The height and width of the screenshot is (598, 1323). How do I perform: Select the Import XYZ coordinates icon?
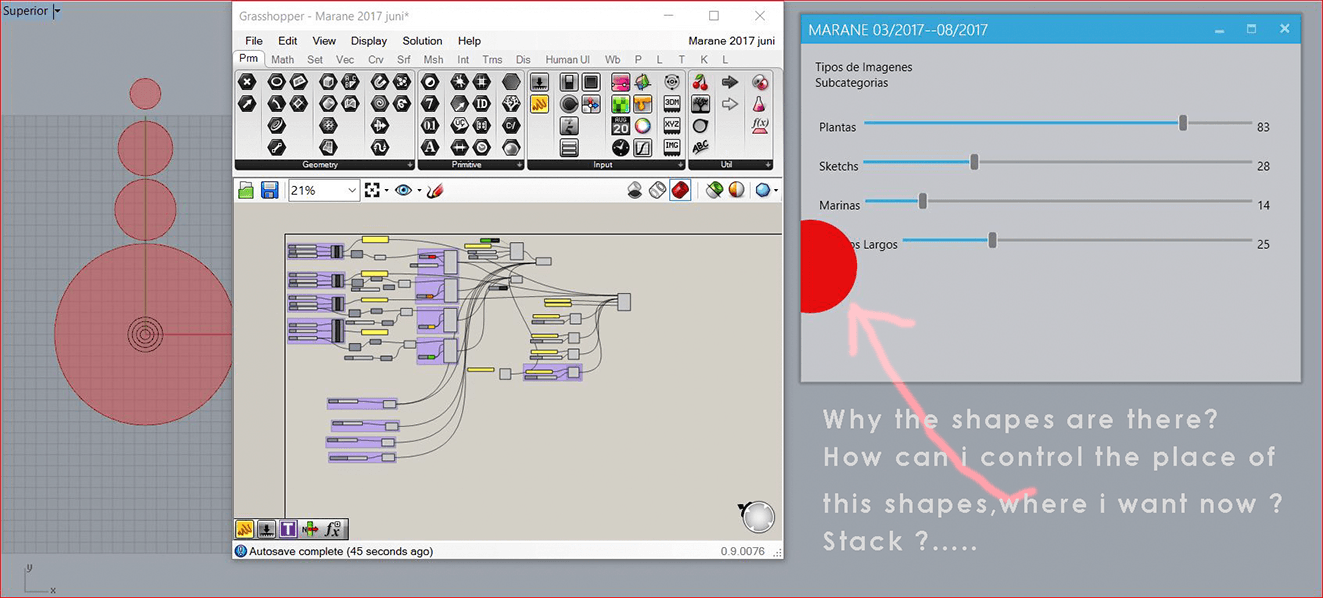(672, 126)
